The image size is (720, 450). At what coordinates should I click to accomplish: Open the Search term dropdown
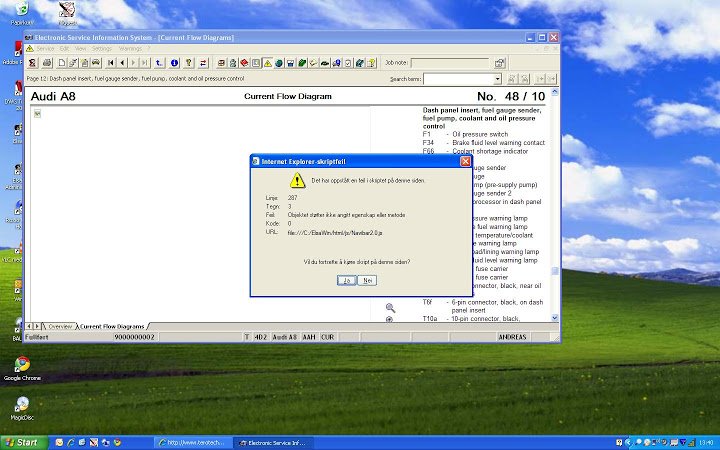tap(496, 79)
